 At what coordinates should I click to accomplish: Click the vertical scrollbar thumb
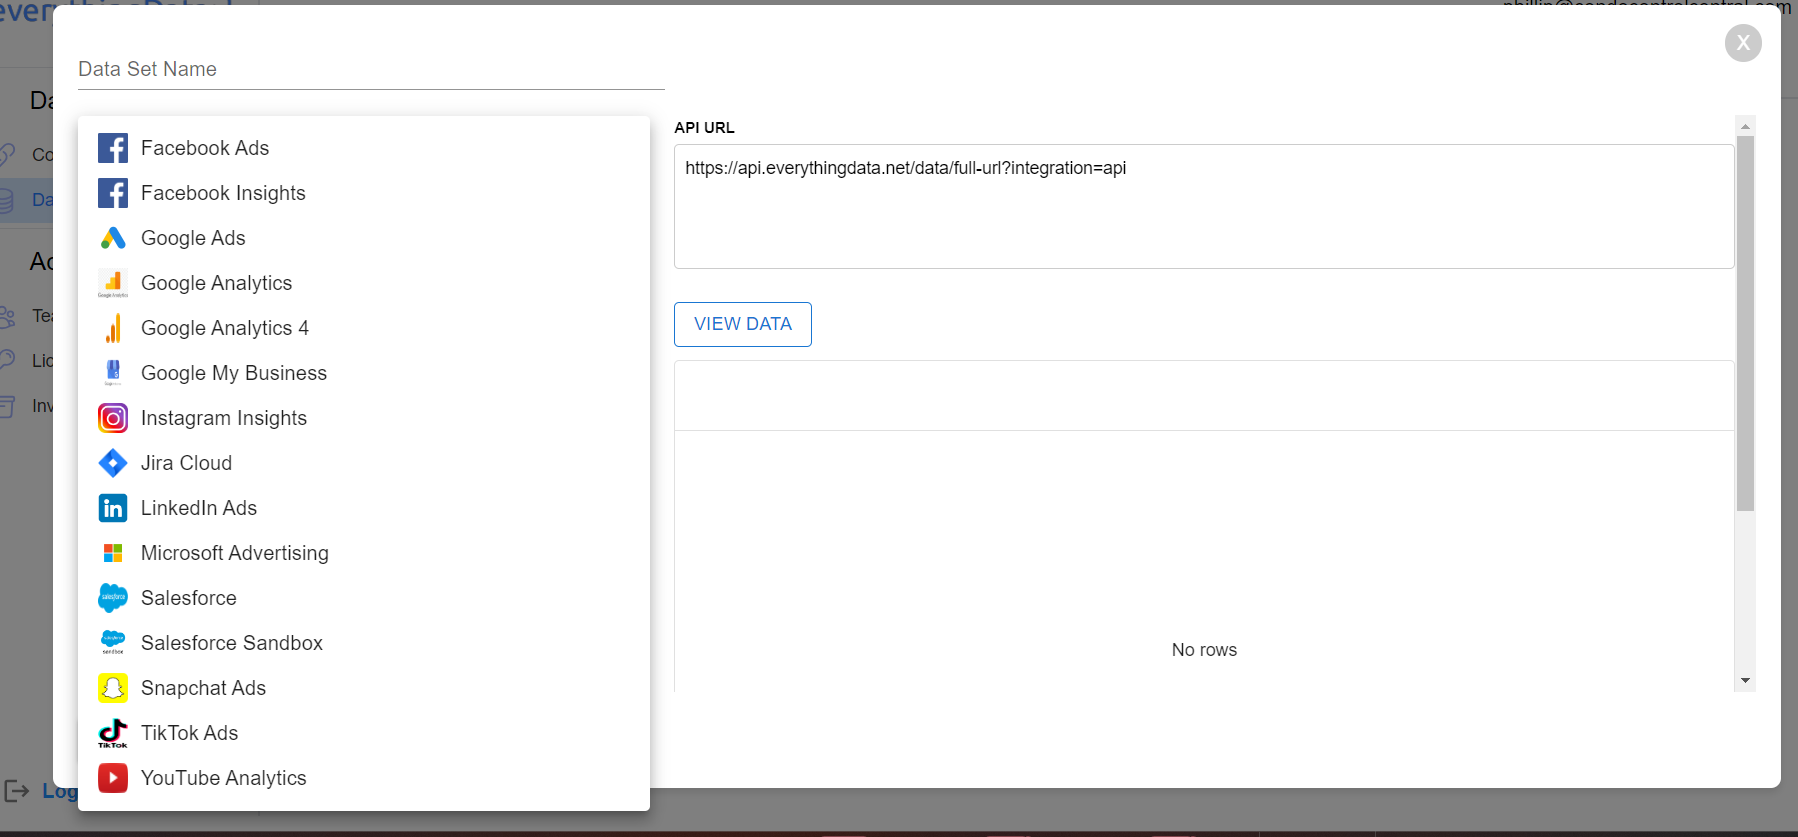click(1745, 323)
